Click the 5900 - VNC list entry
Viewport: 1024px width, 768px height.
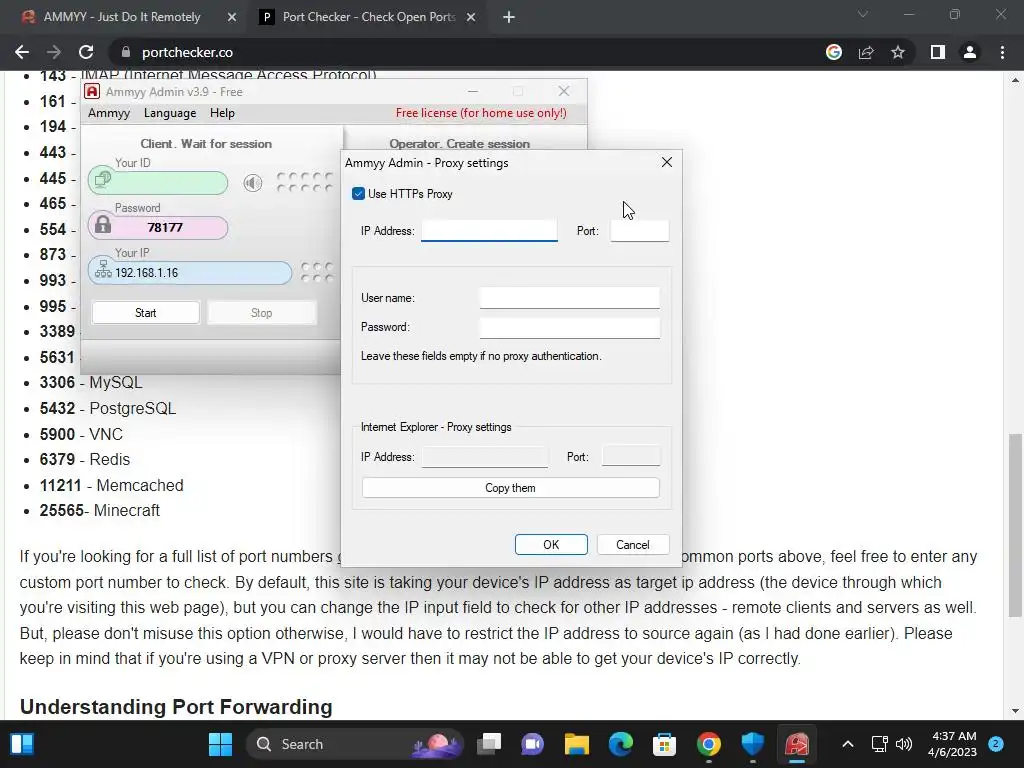(x=81, y=434)
